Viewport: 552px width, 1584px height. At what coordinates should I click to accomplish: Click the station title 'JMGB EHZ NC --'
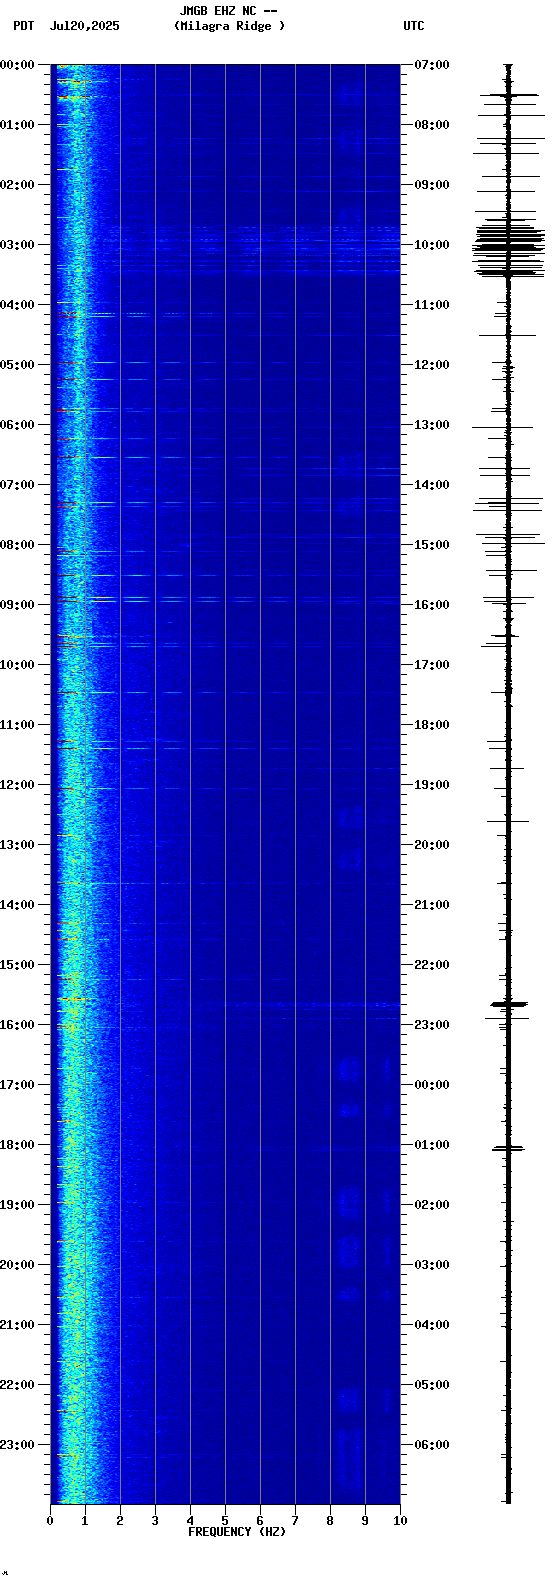(x=228, y=11)
